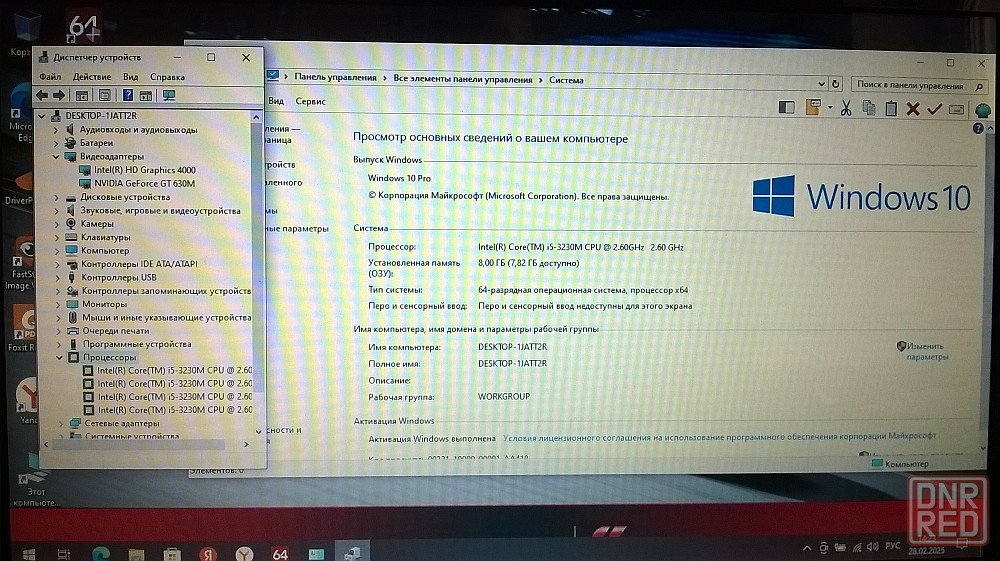
Task: Click the Copy icon in System window toolbar
Action: coord(869,108)
